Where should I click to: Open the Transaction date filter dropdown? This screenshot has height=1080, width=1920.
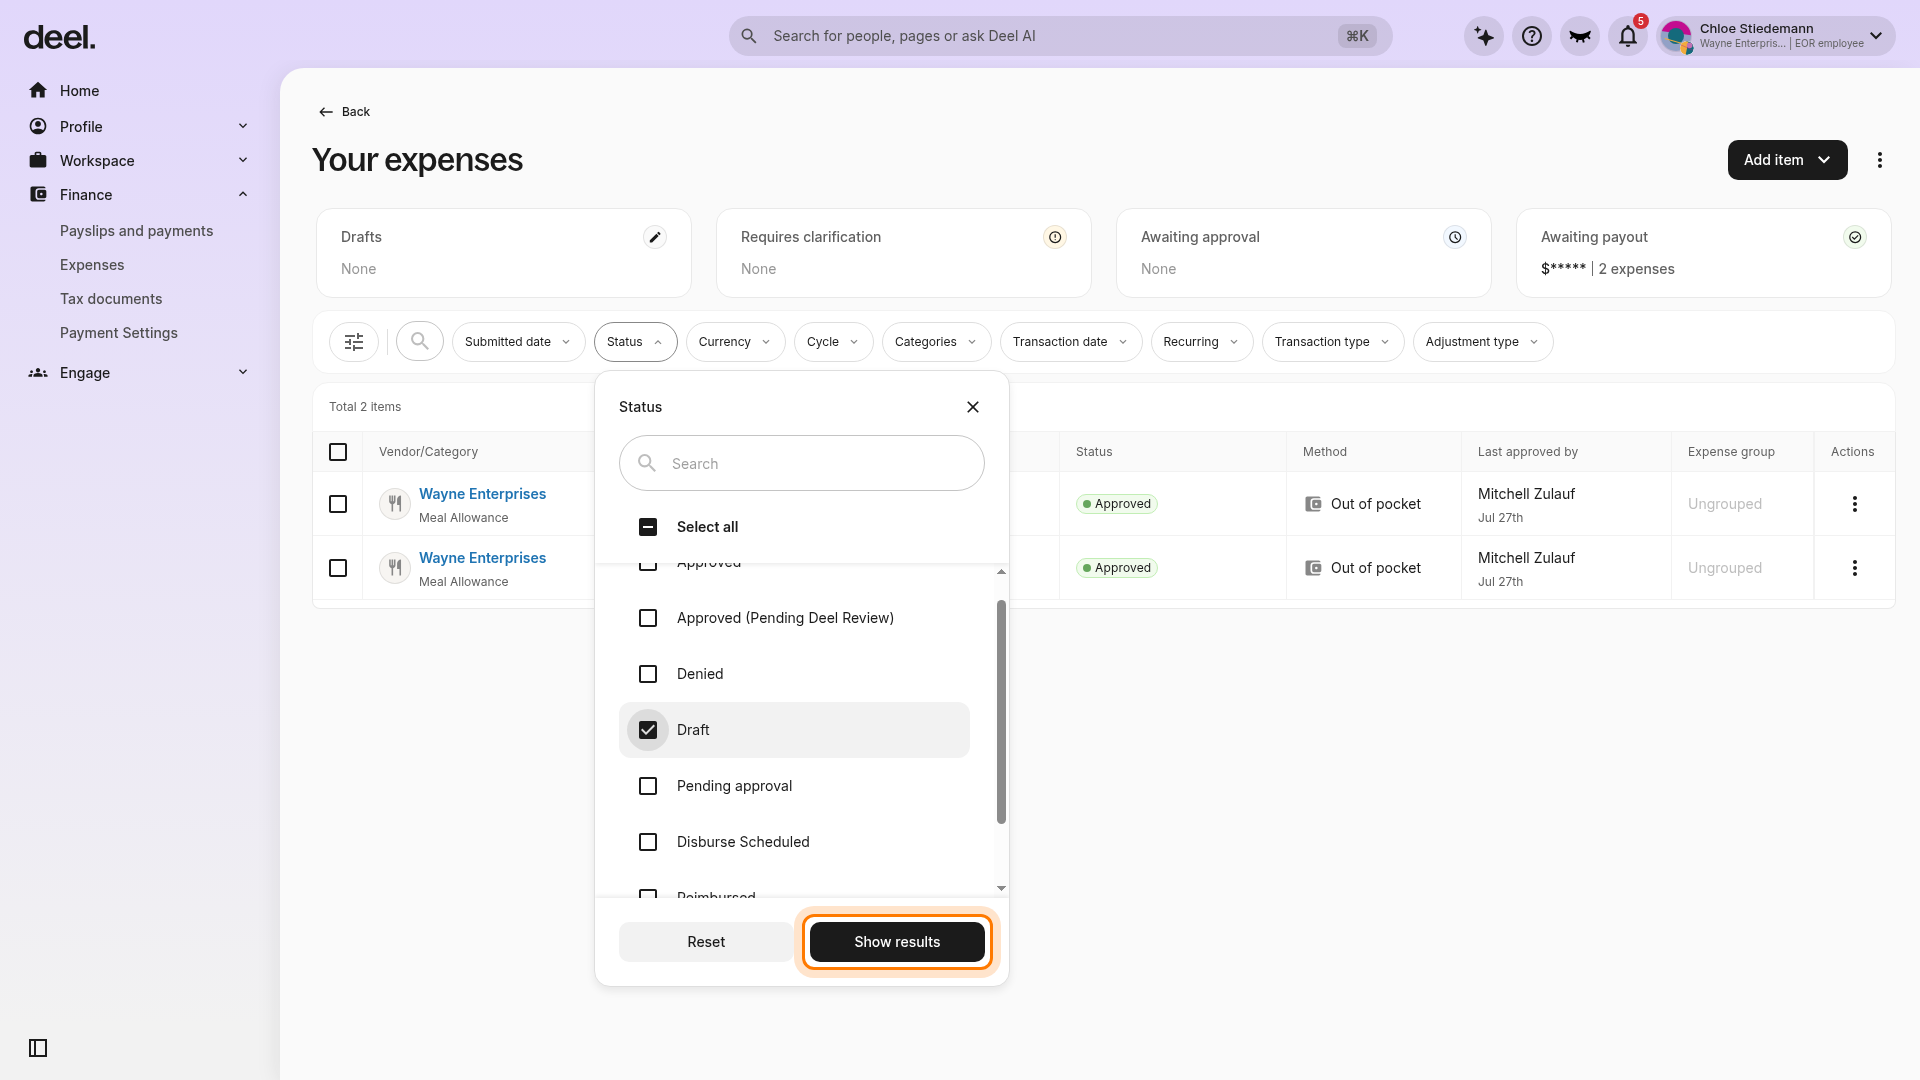pyautogui.click(x=1070, y=342)
